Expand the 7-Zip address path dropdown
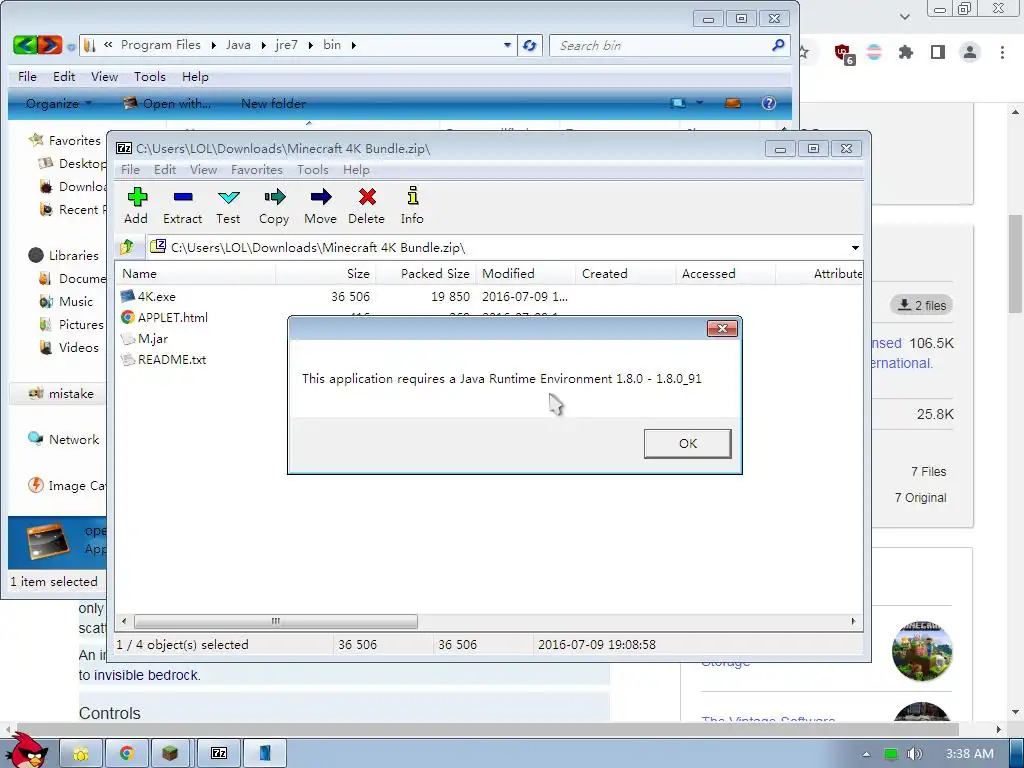1024x768 pixels. [x=855, y=248]
